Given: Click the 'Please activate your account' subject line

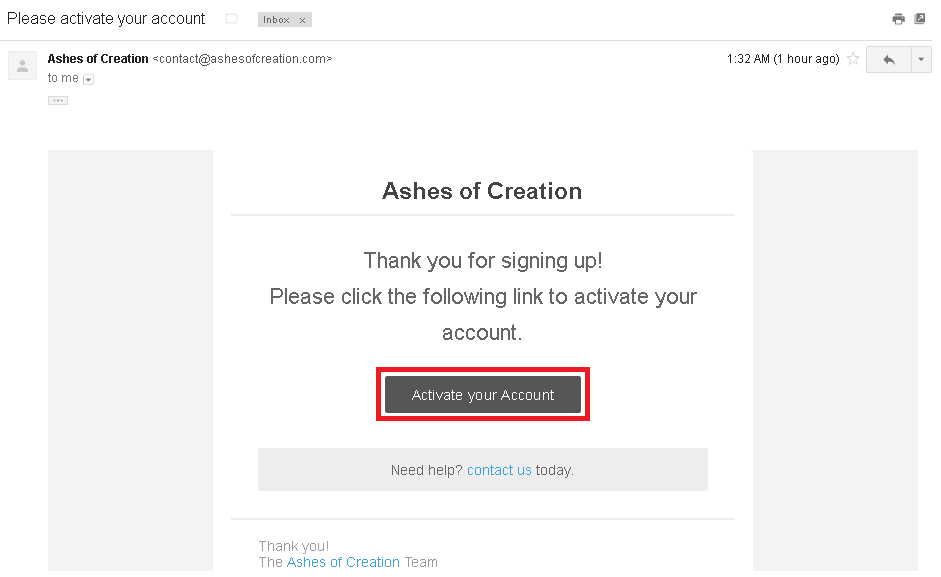Looking at the screenshot, I should point(106,19).
